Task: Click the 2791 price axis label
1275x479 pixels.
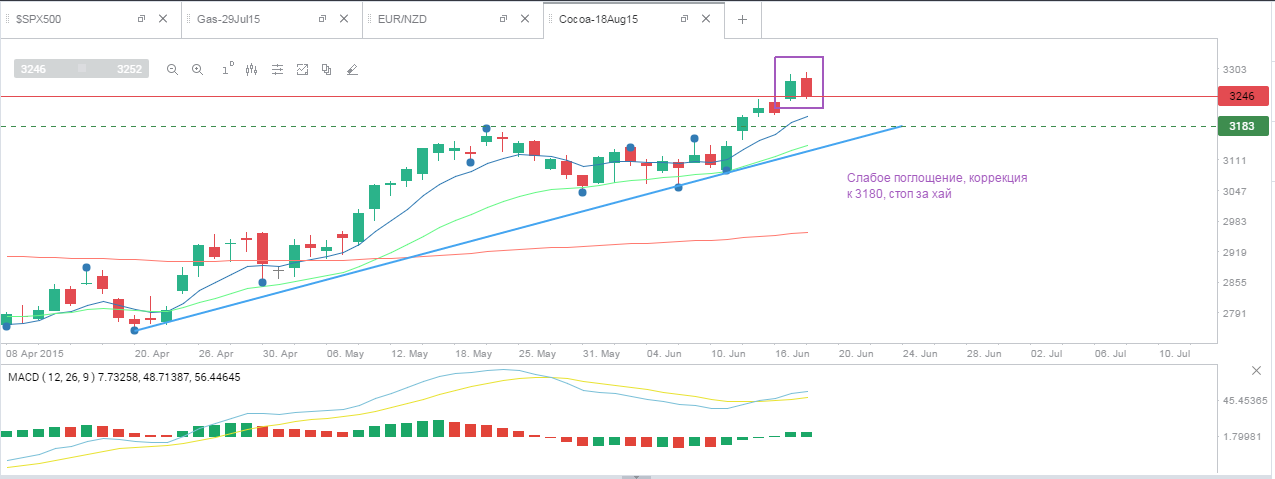Action: pyautogui.click(x=1233, y=313)
